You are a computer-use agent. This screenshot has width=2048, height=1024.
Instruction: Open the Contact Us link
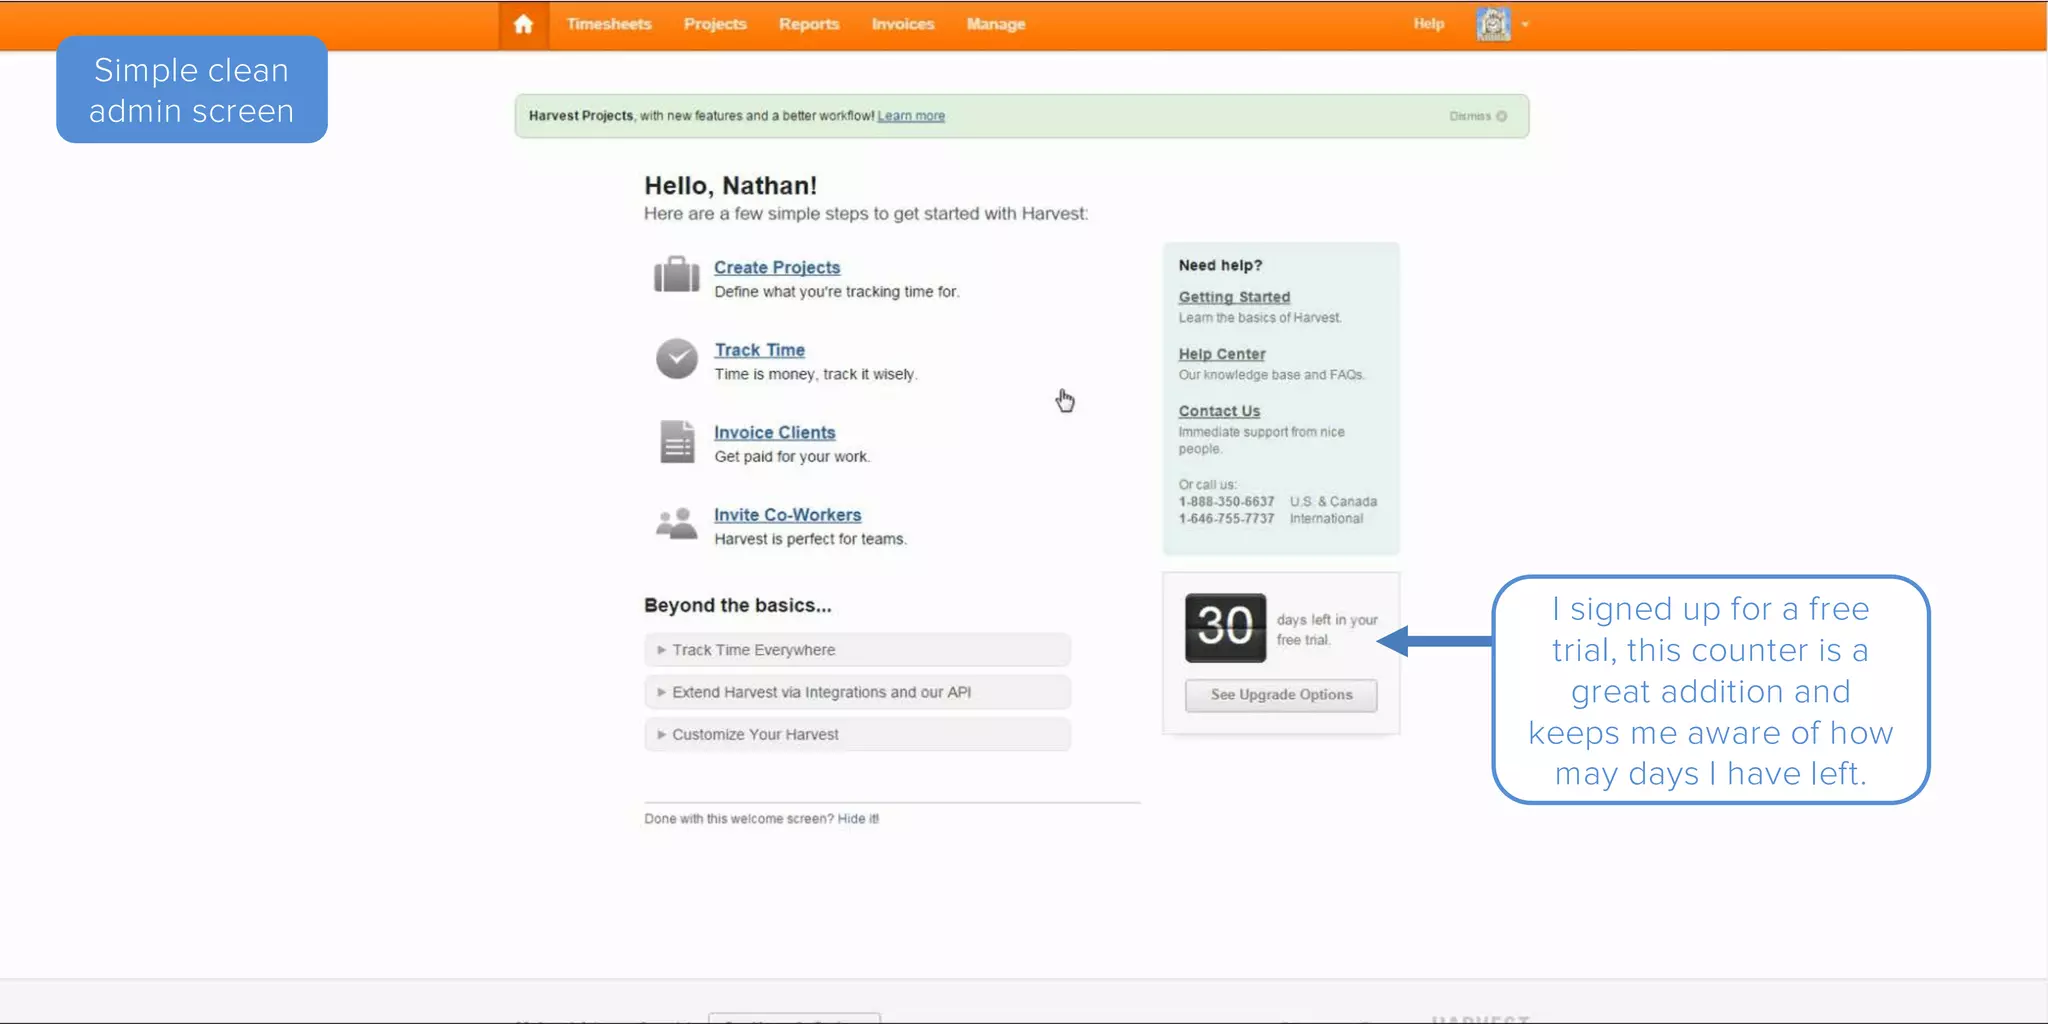[1219, 411]
